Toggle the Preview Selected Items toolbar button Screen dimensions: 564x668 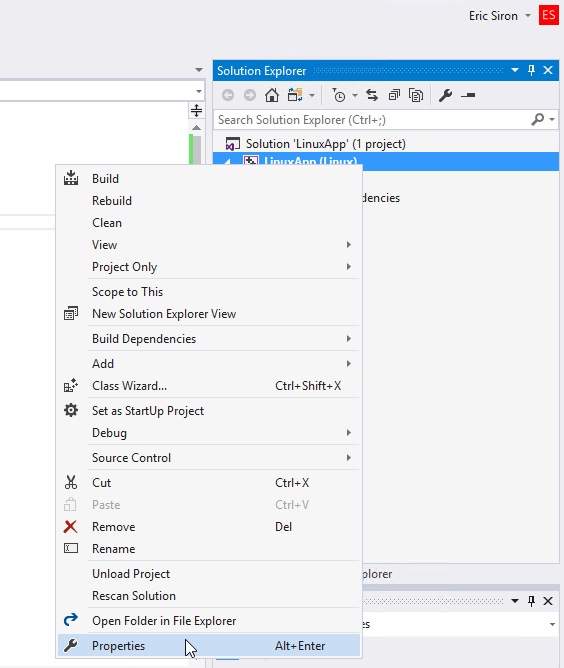(468, 95)
